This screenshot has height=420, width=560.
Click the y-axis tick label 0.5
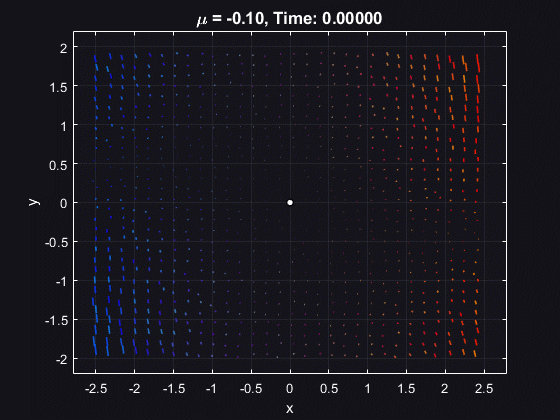pos(59,165)
